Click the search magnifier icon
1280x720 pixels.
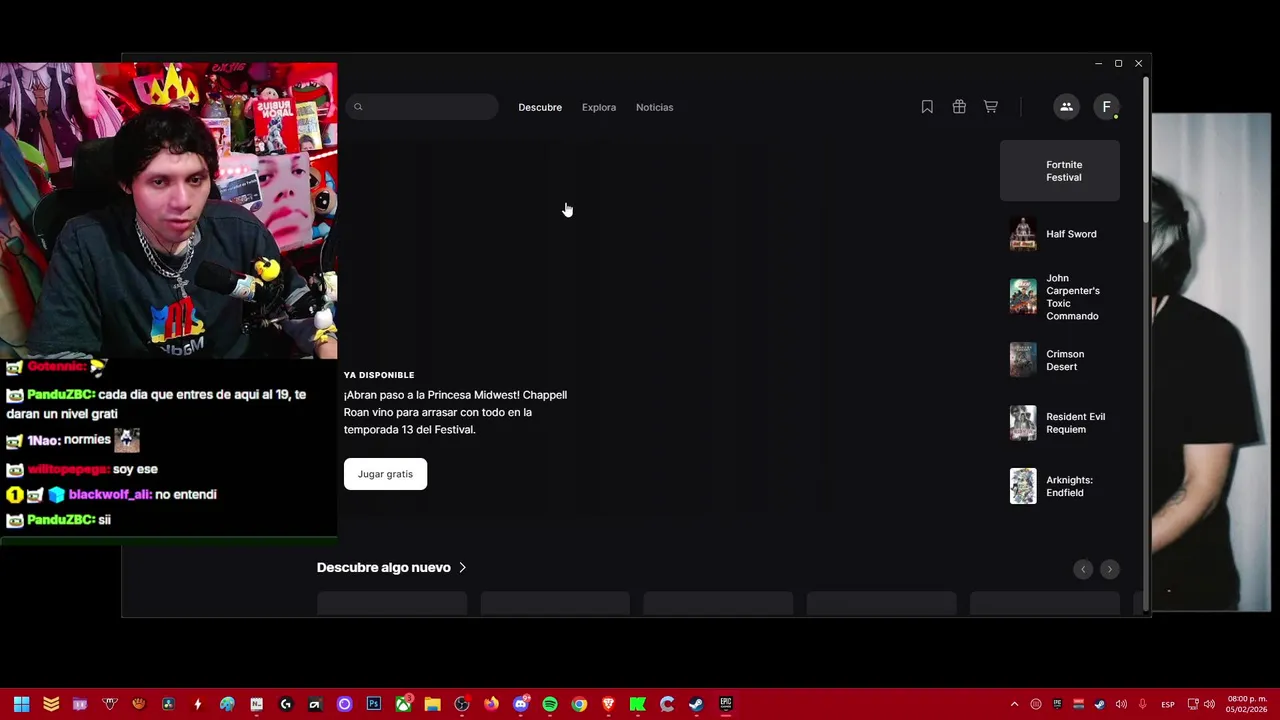coord(358,107)
